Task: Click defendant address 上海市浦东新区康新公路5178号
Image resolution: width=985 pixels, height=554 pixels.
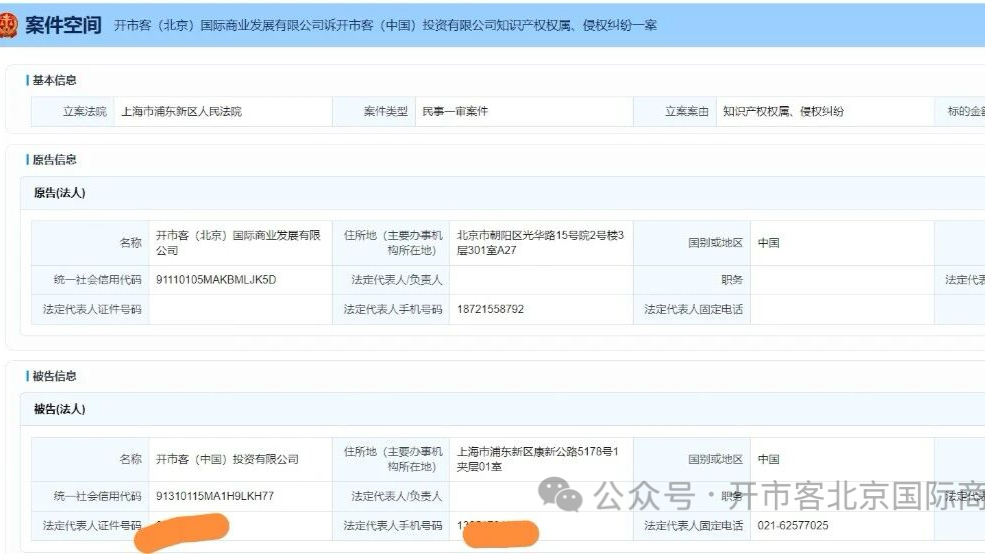Action: pos(538,459)
